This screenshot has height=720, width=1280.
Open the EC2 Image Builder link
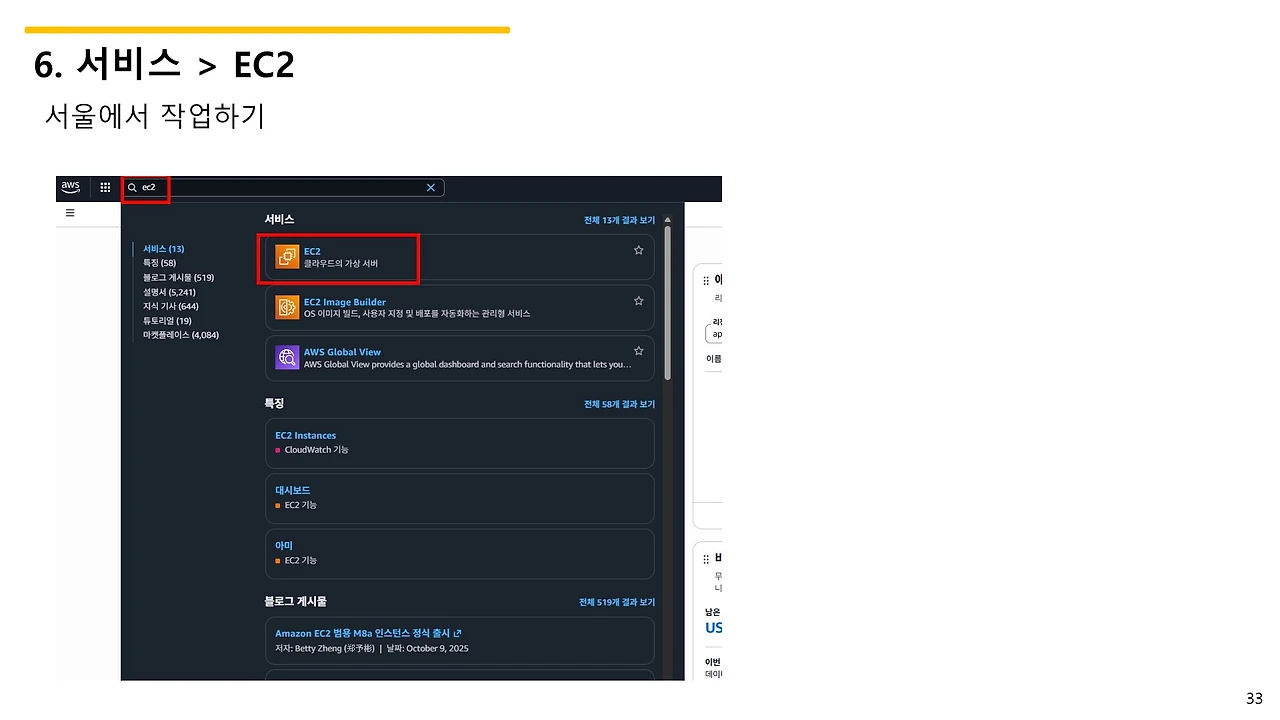click(345, 301)
